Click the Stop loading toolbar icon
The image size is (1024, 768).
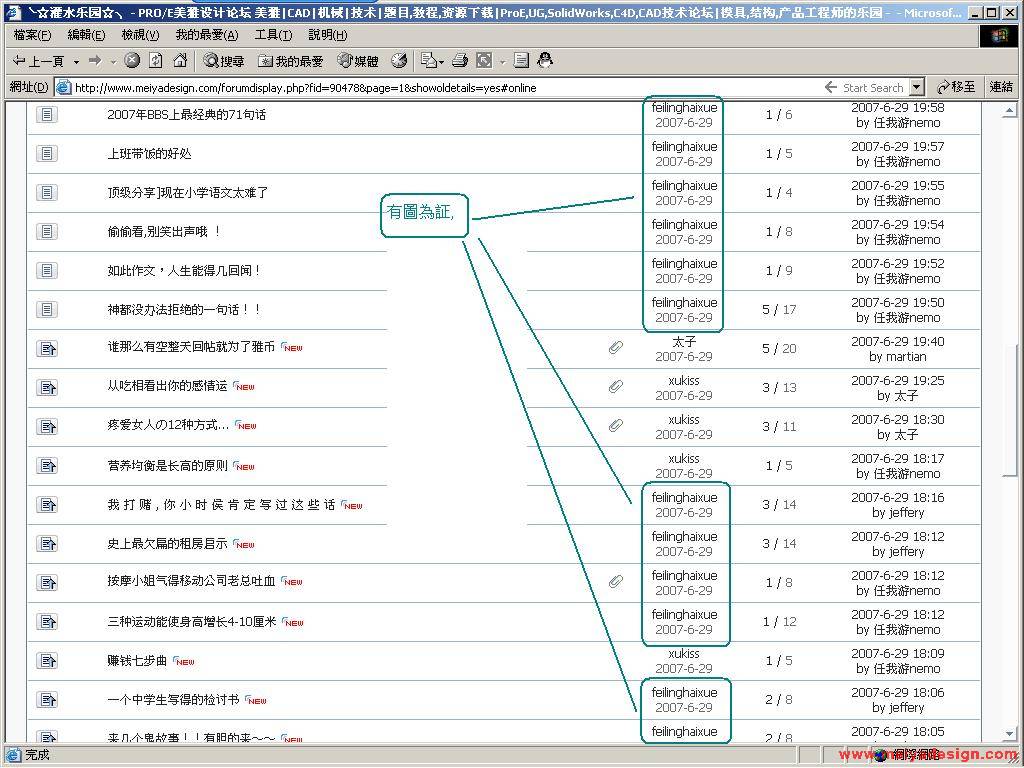(132, 61)
